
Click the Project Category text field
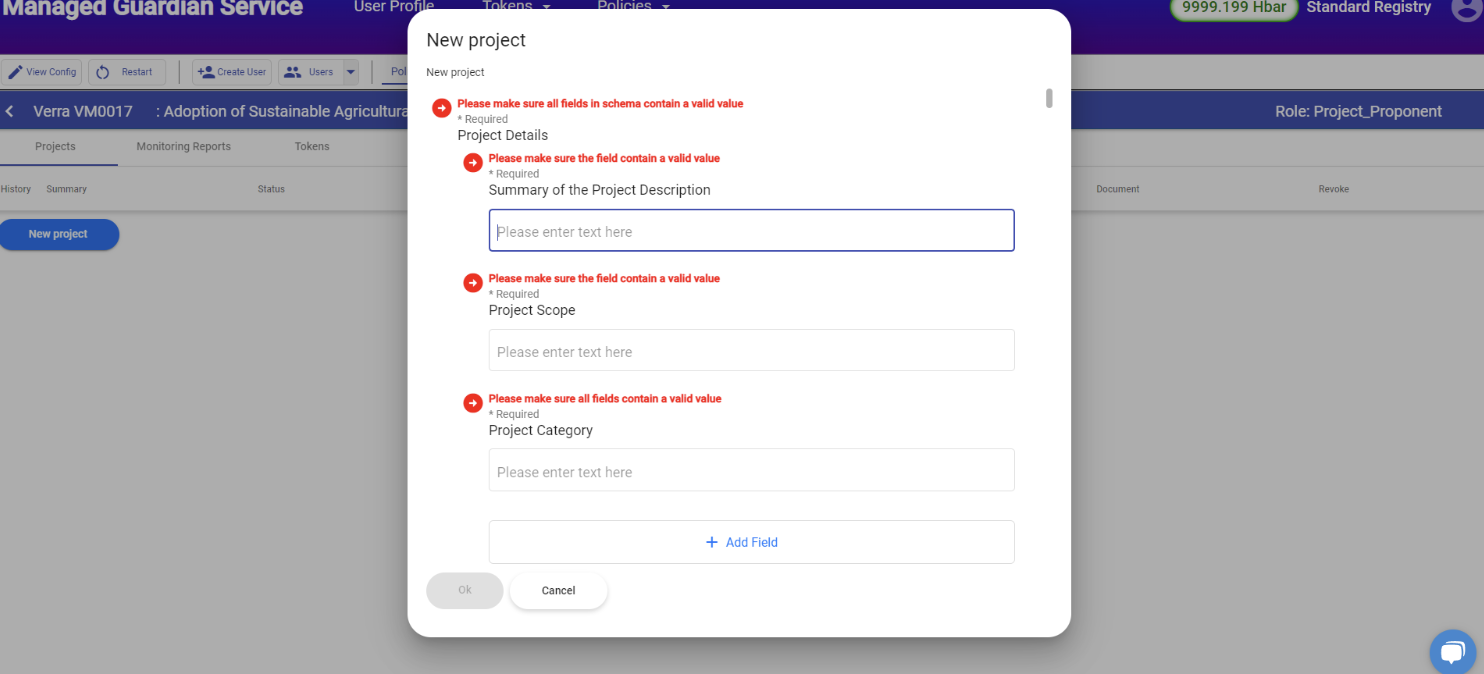(x=751, y=471)
